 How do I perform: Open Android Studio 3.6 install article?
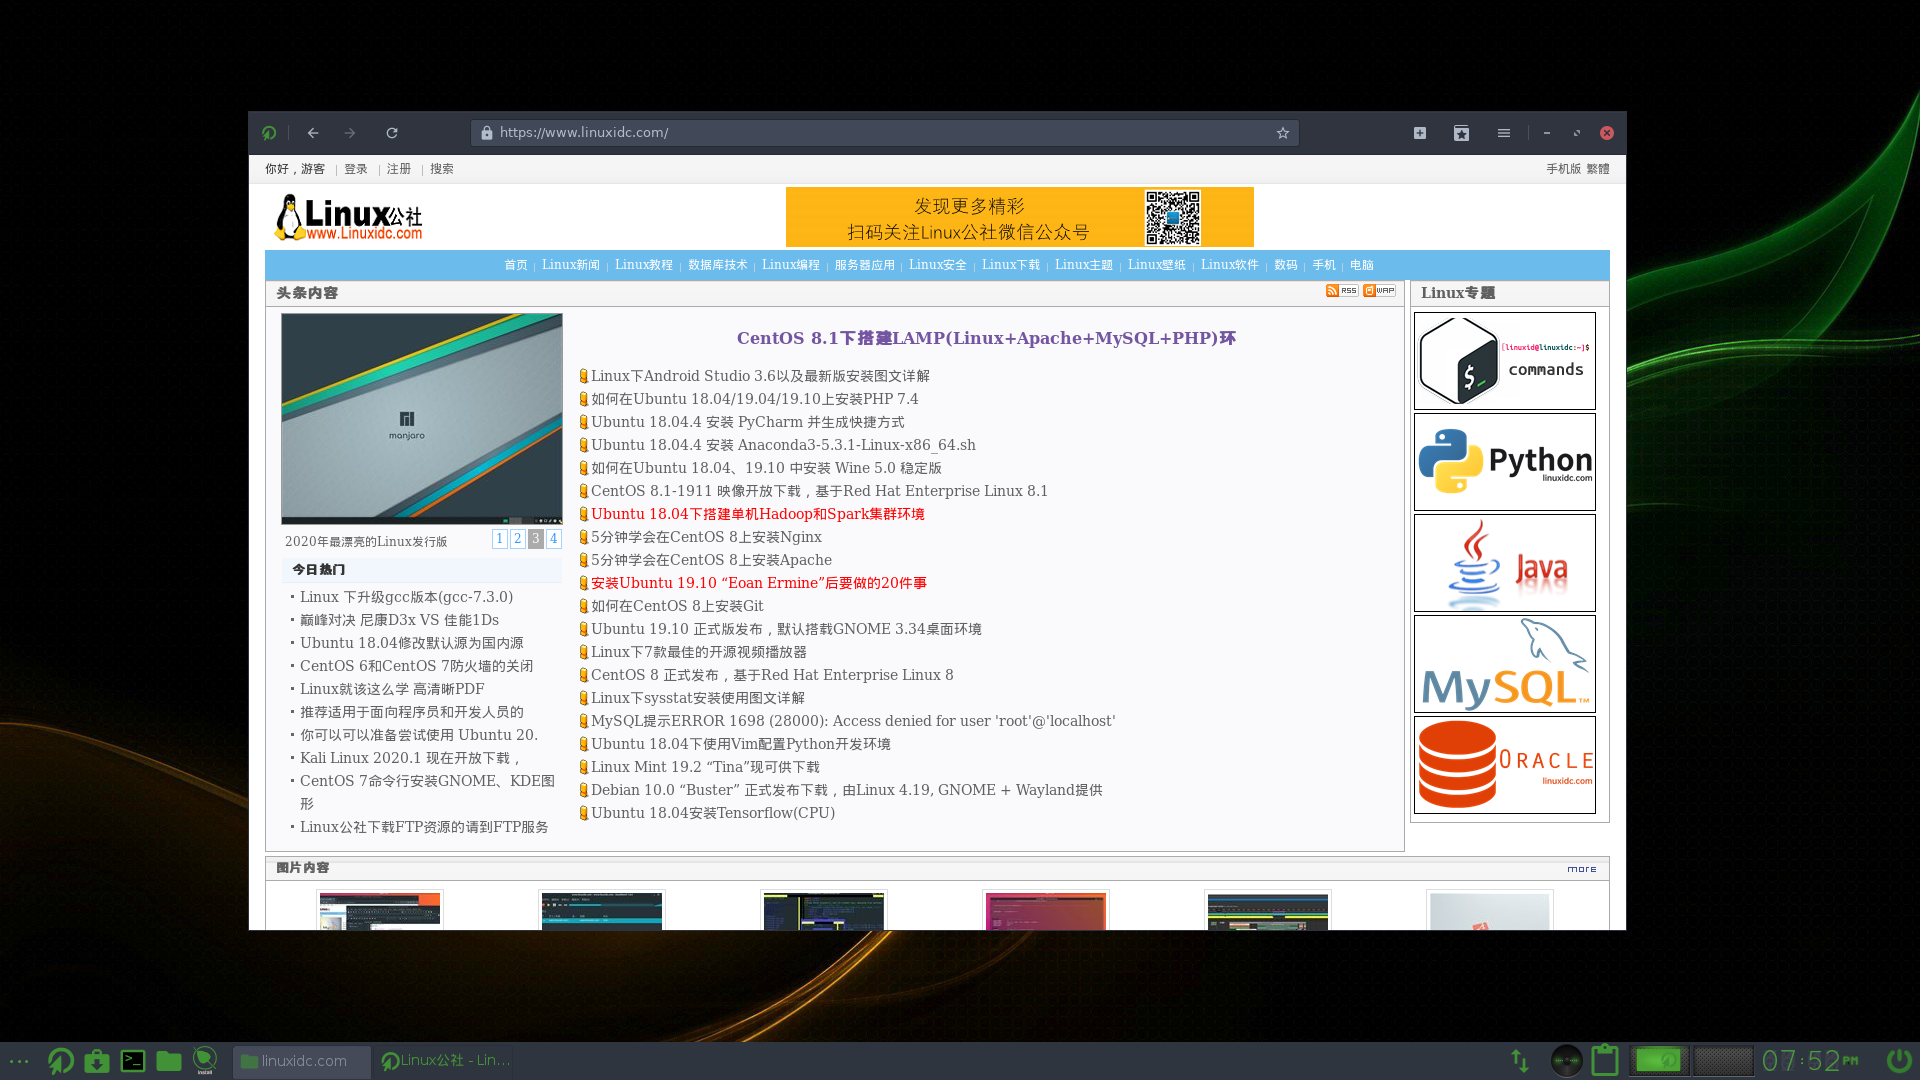coord(760,376)
